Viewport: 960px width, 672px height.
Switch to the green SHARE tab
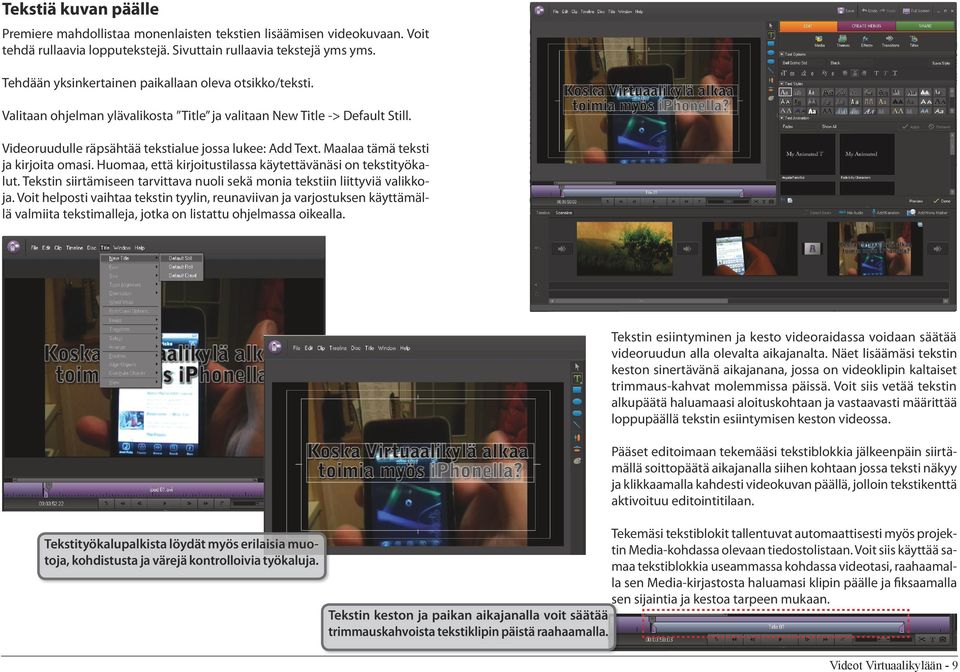click(x=924, y=26)
